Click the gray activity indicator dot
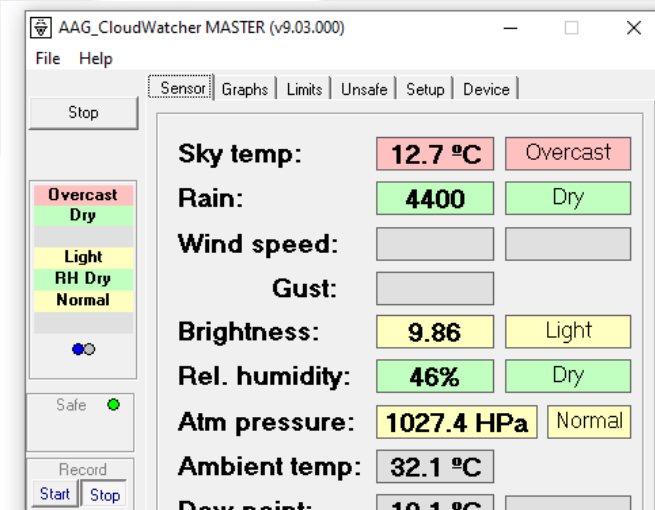The height and width of the screenshot is (510, 655). [x=89, y=349]
